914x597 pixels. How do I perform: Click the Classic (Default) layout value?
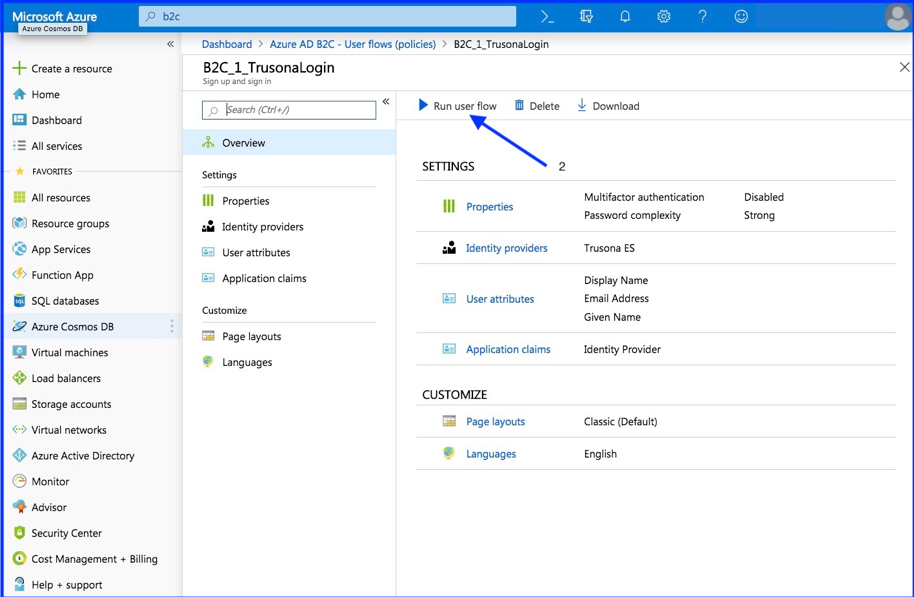point(620,422)
